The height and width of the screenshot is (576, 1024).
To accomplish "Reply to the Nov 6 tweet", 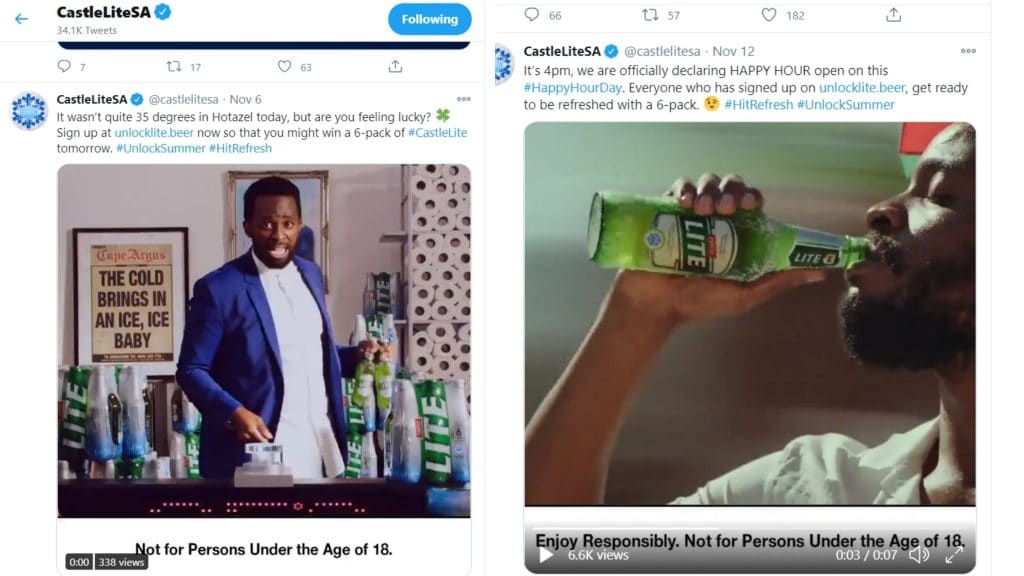I will [x=65, y=66].
